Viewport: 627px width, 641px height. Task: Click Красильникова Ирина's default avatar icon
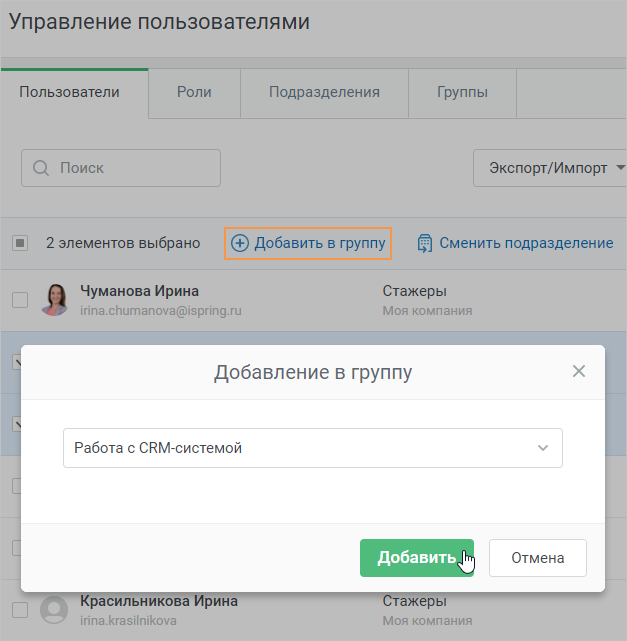(x=54, y=610)
